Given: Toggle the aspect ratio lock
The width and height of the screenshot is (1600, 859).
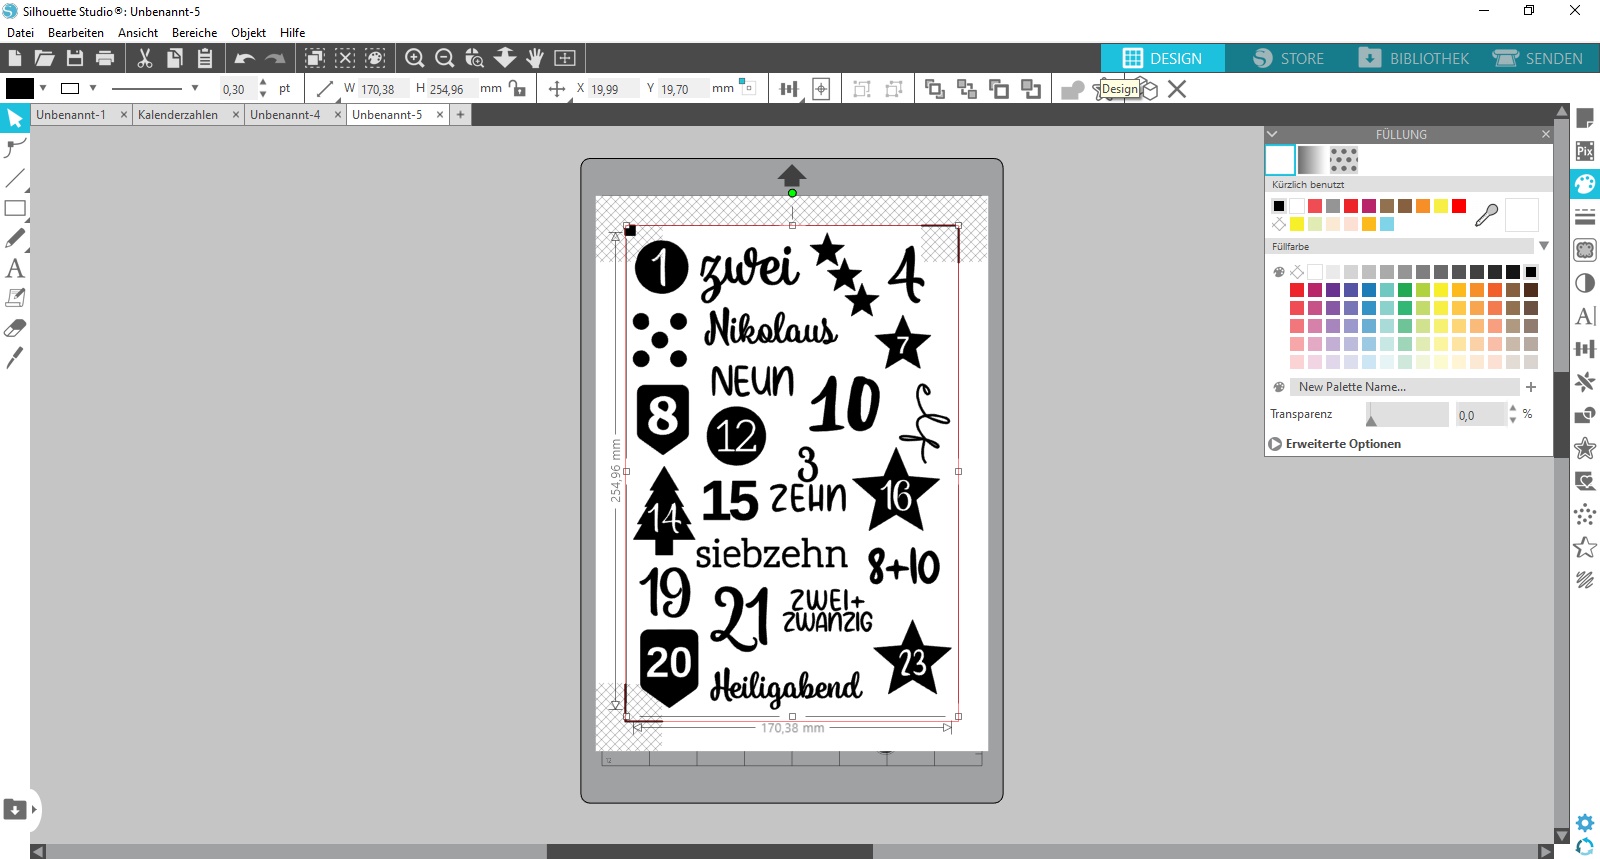Looking at the screenshot, I should pos(517,88).
